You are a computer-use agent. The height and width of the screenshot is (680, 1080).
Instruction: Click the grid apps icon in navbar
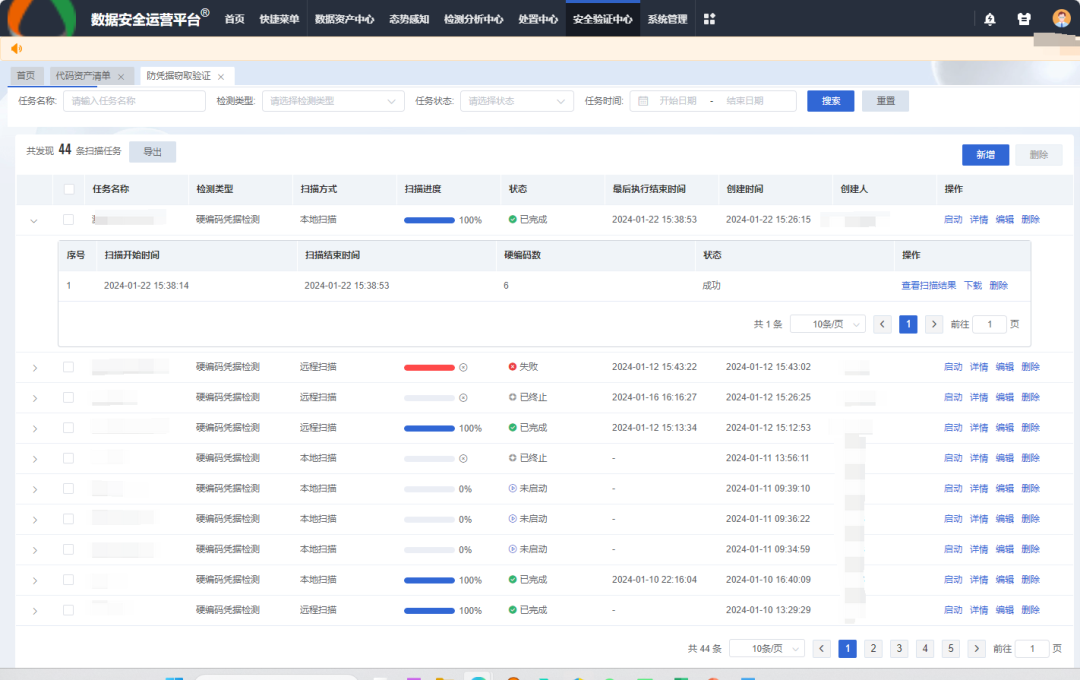(710, 19)
